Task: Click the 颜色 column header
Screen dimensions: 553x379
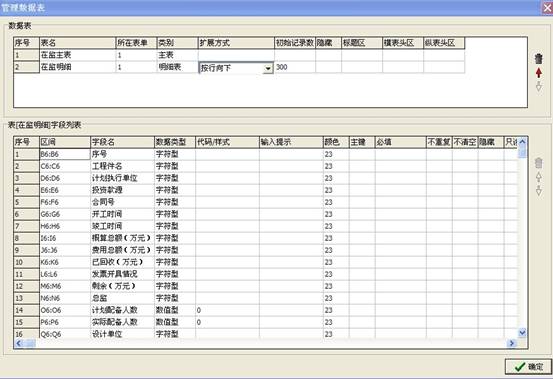Action: pyautogui.click(x=336, y=142)
